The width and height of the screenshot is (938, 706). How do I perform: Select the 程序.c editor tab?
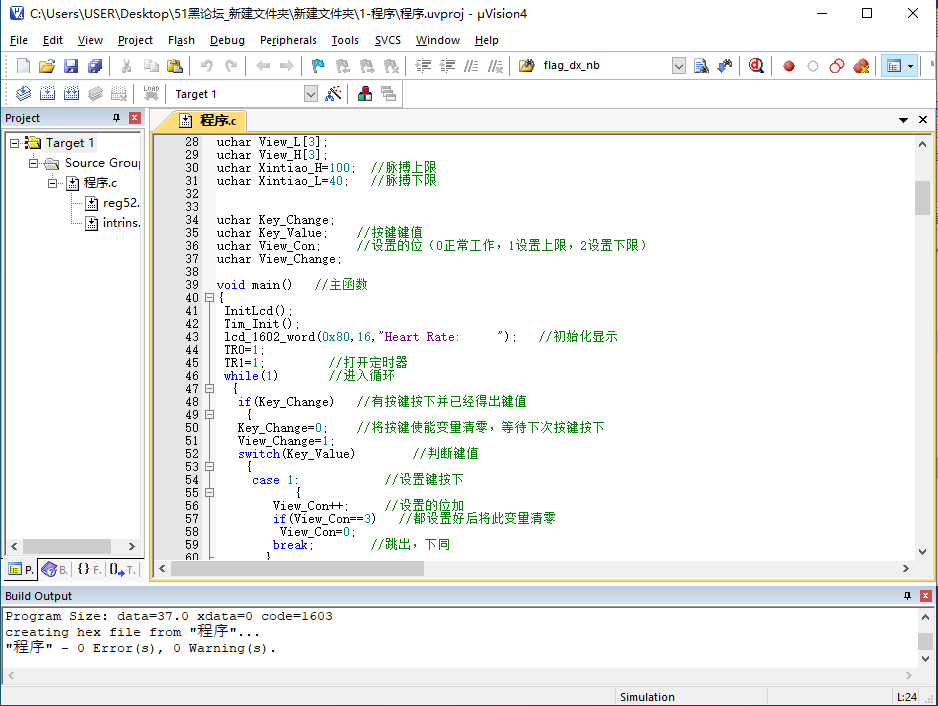point(209,121)
